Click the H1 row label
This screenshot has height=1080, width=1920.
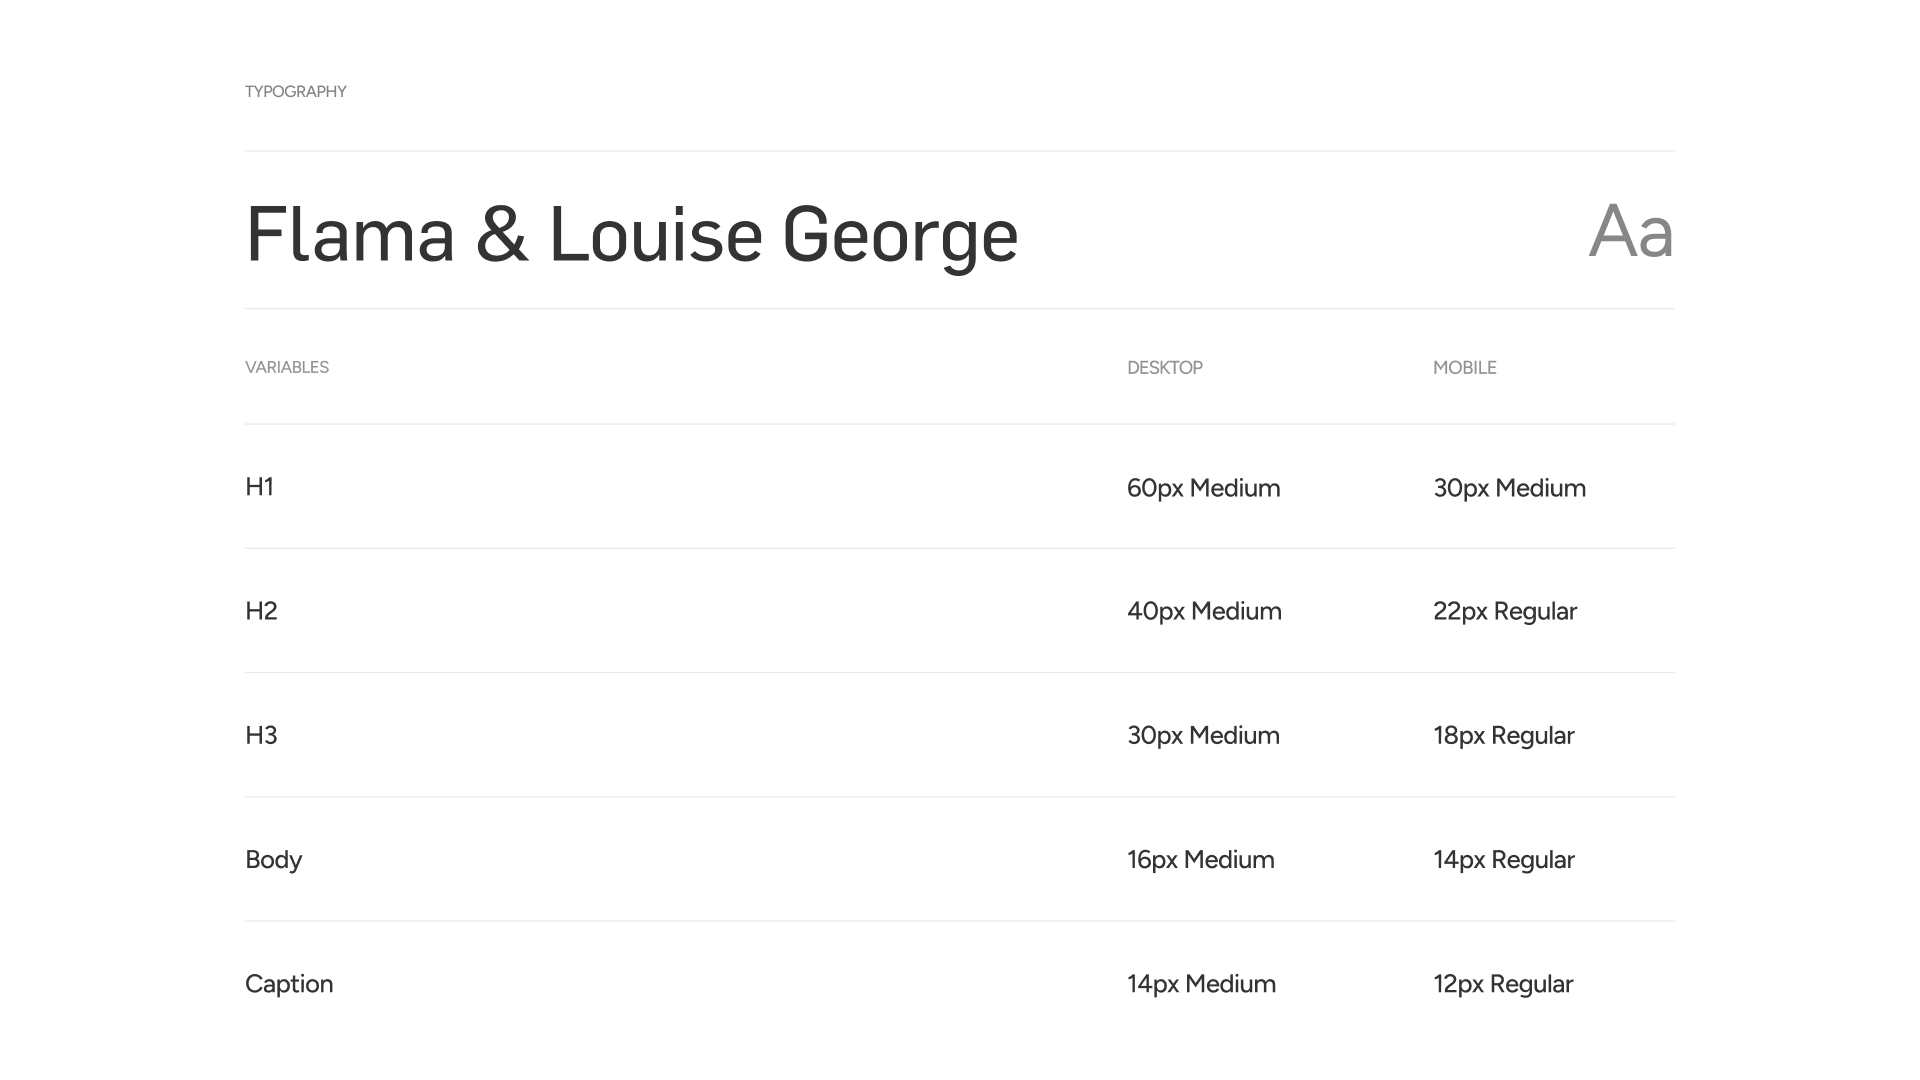(x=259, y=487)
